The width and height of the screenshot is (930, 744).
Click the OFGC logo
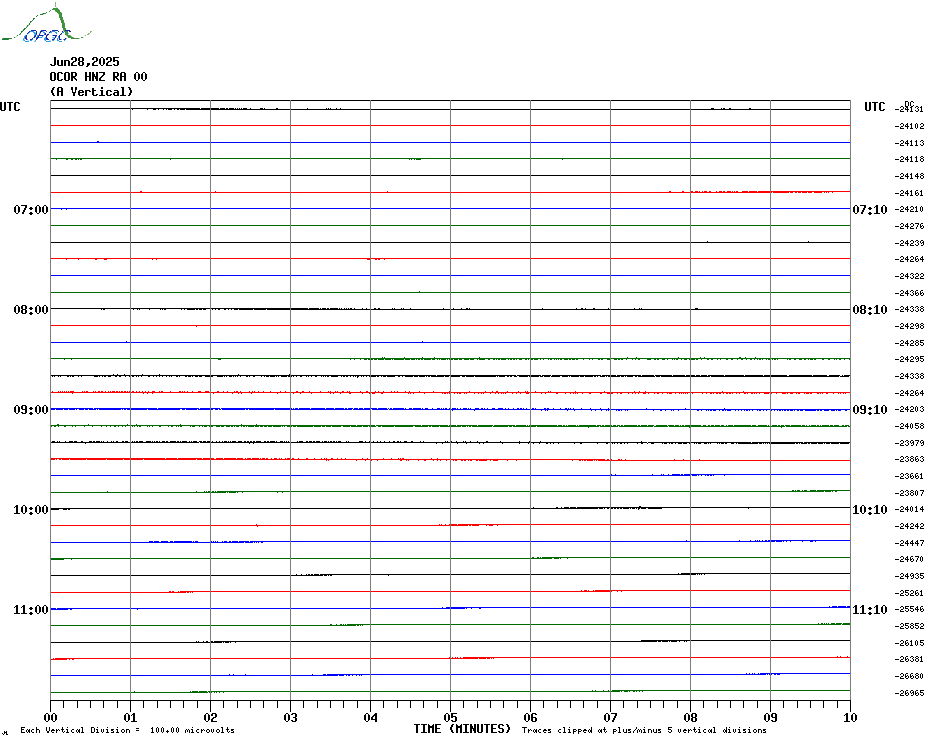pos(47,24)
